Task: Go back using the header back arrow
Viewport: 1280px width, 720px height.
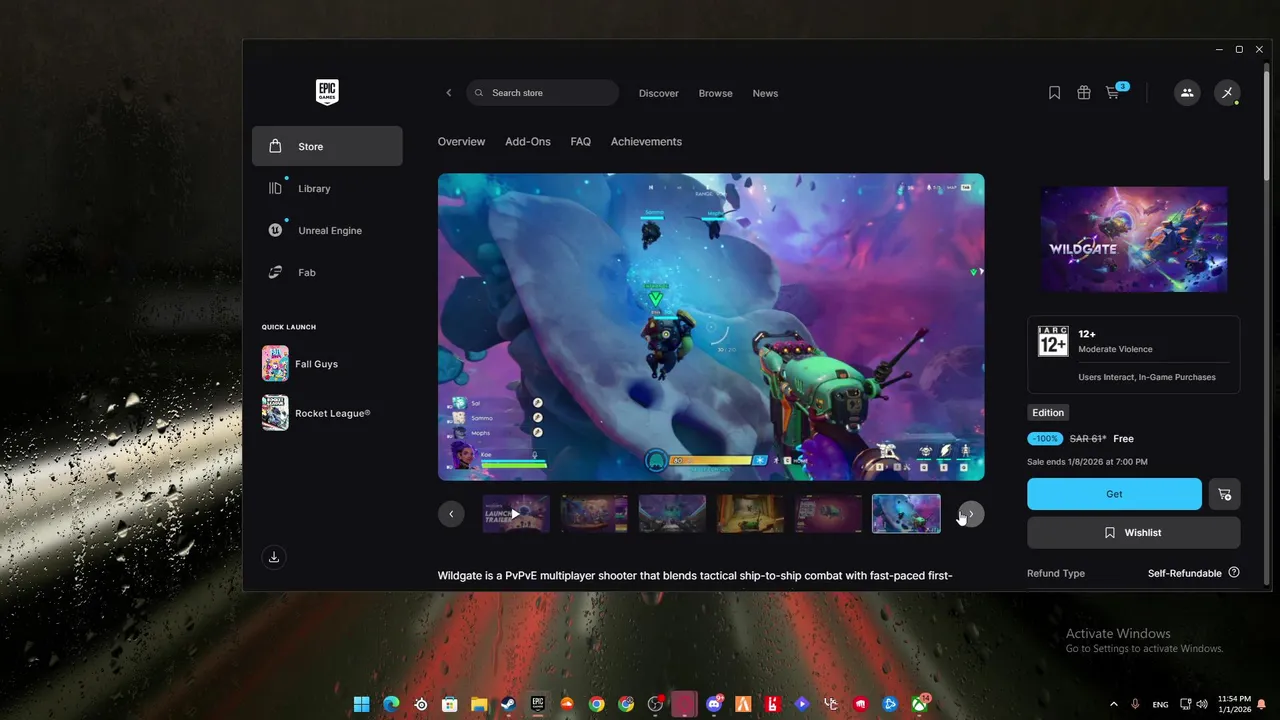Action: pos(448,93)
